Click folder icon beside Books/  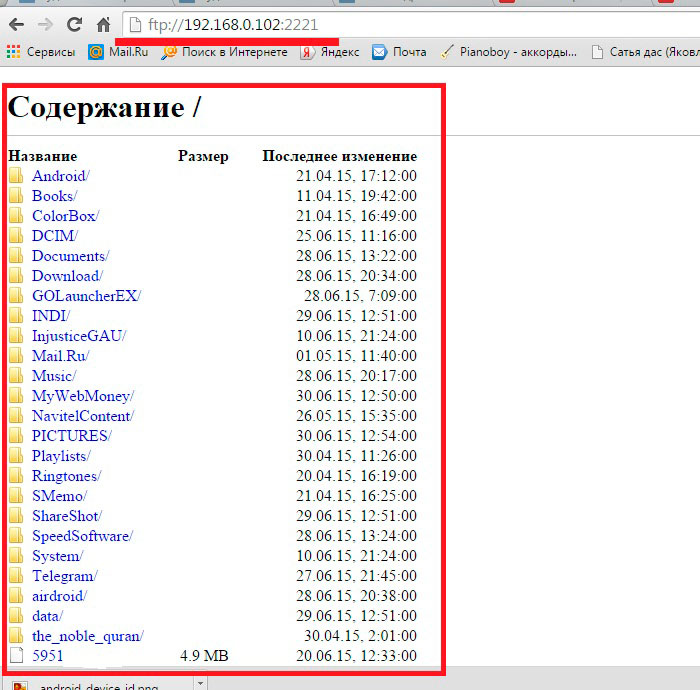click(16, 195)
